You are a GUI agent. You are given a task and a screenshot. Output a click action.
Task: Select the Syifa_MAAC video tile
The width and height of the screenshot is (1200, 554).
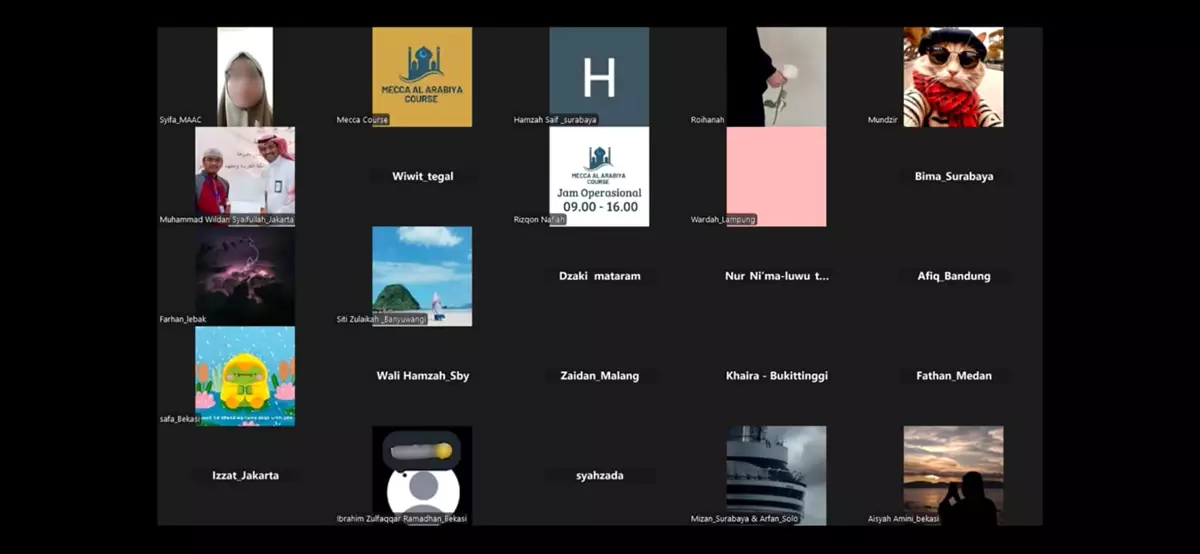[x=245, y=76]
